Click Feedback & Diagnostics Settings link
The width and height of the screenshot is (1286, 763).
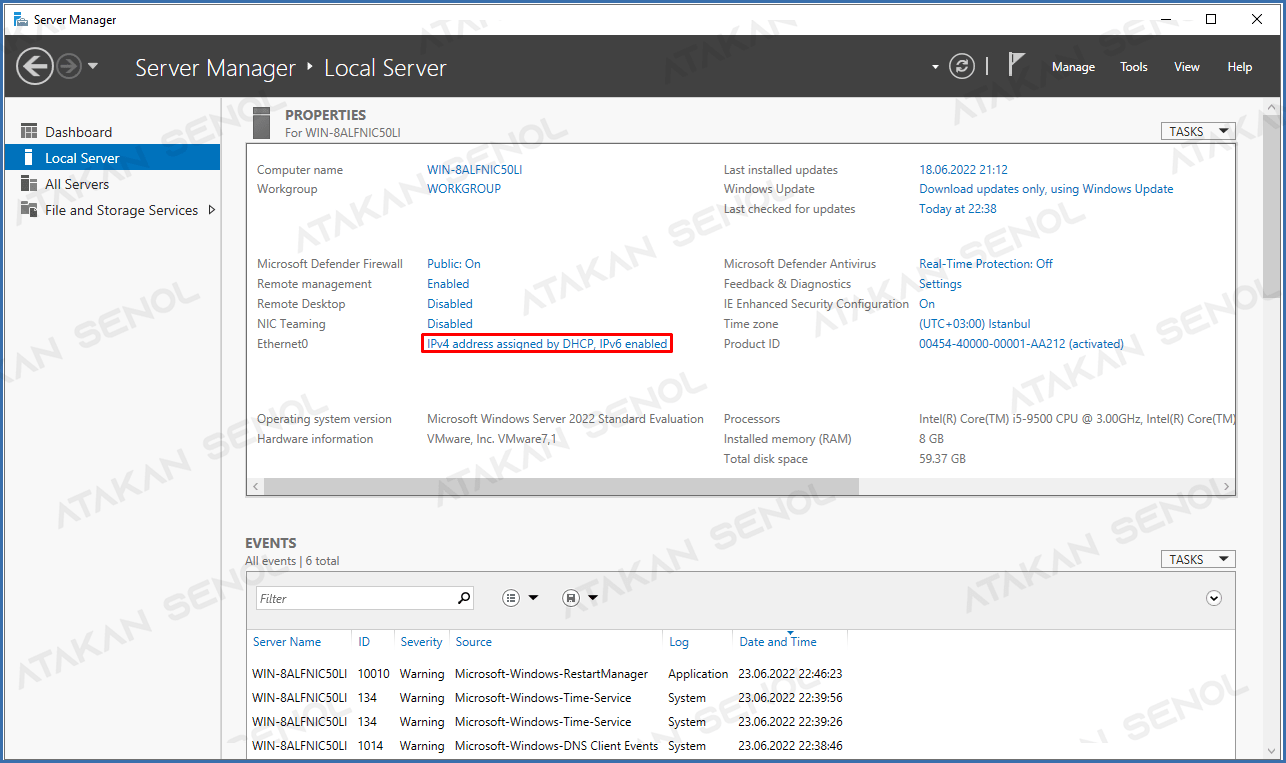pos(940,284)
